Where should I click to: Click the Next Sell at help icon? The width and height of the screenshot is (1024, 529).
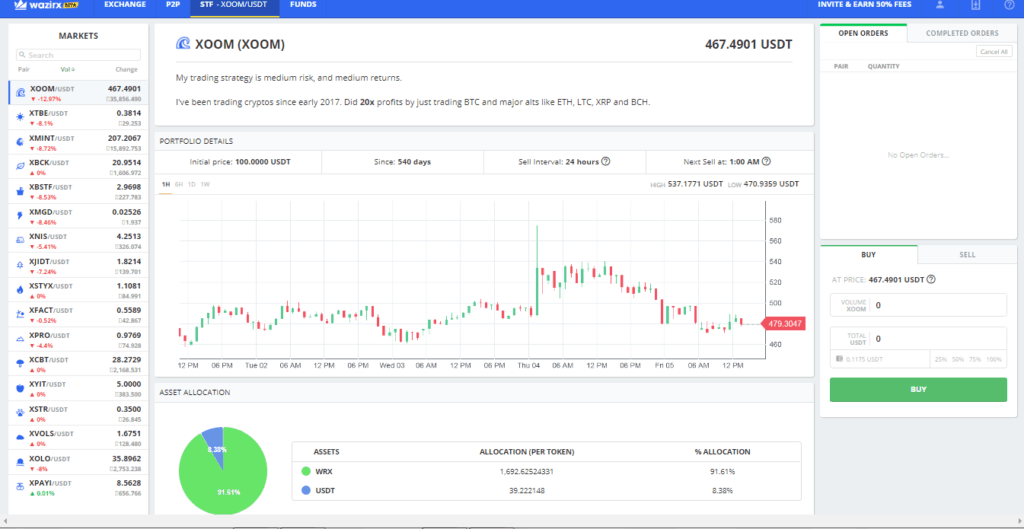click(766, 161)
